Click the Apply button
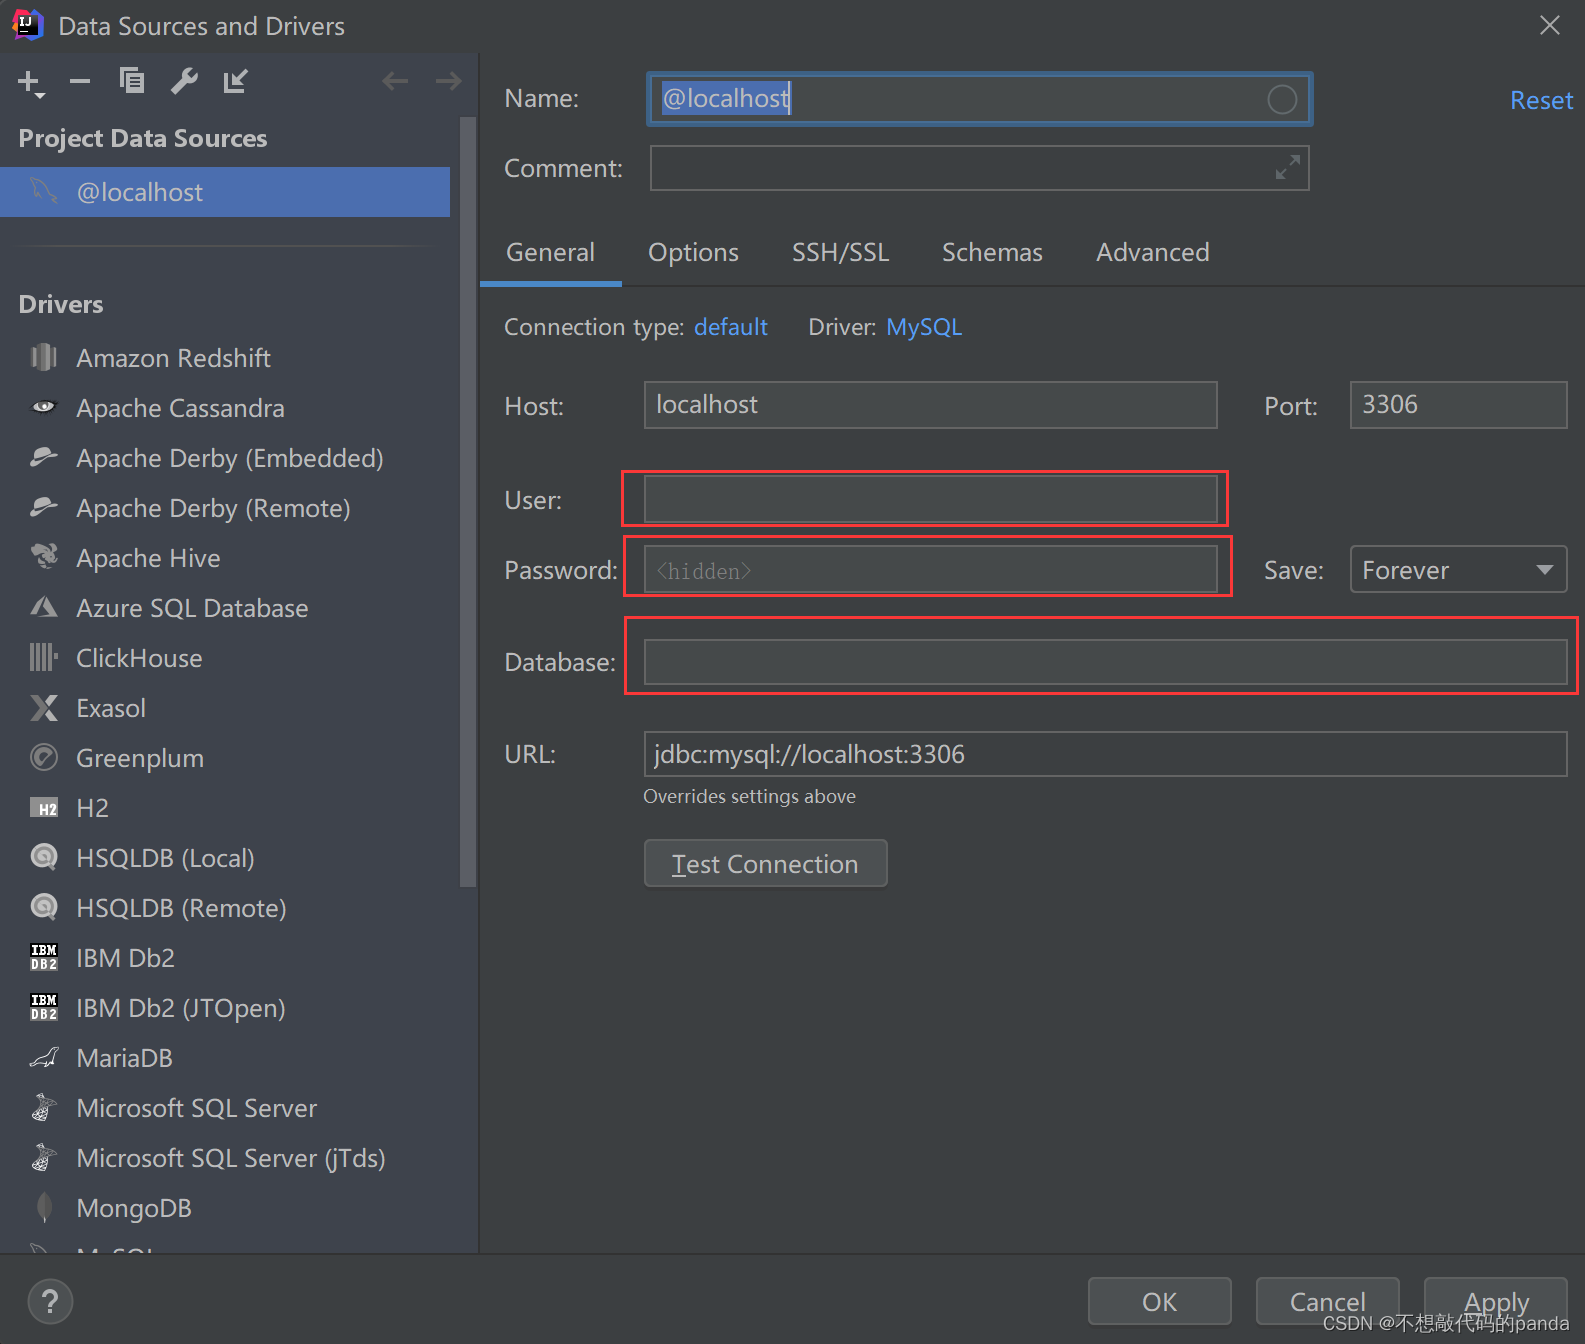Image resolution: width=1585 pixels, height=1344 pixels. pos(1495,1301)
